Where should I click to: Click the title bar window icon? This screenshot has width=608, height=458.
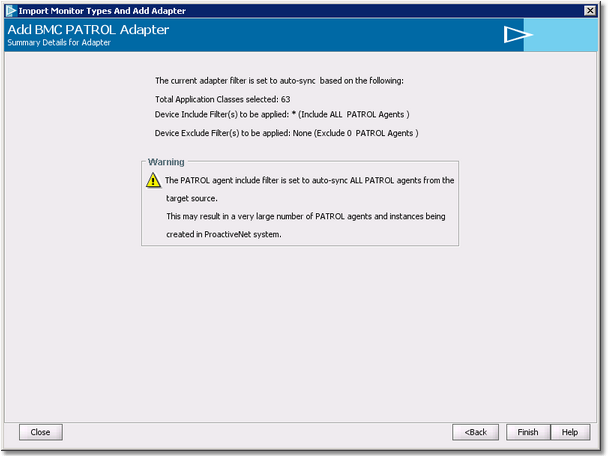[x=10, y=10]
